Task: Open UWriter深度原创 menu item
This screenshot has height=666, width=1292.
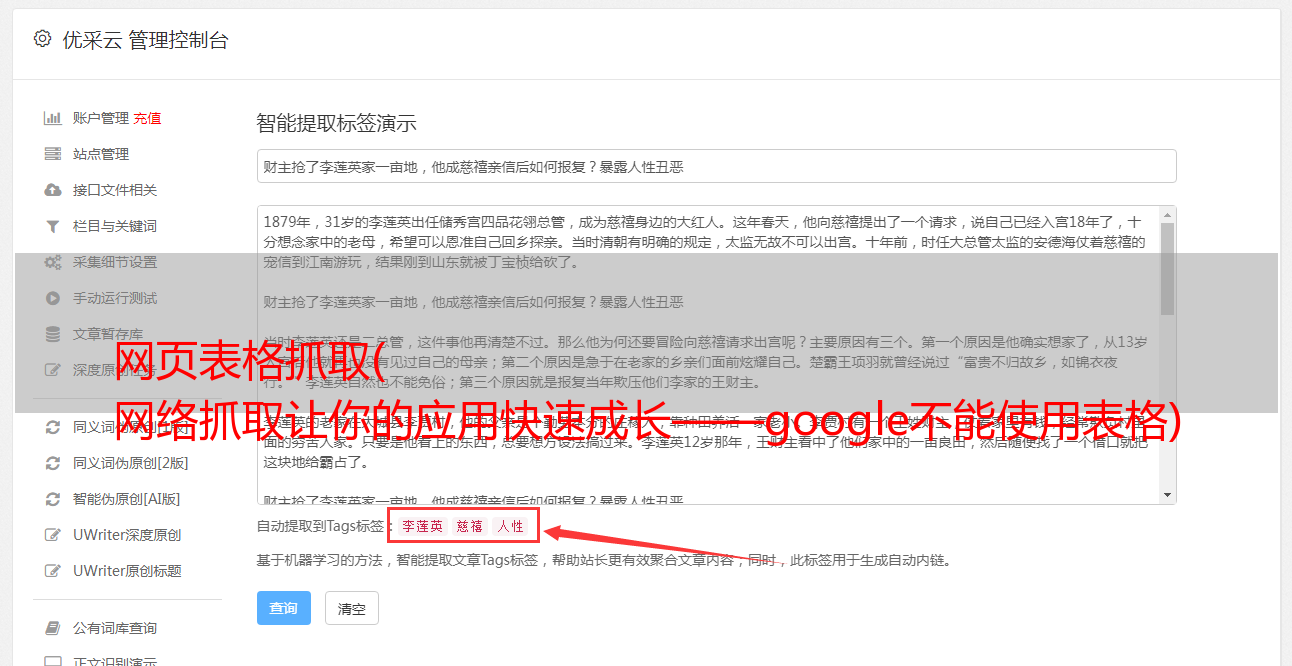Action: 126,535
